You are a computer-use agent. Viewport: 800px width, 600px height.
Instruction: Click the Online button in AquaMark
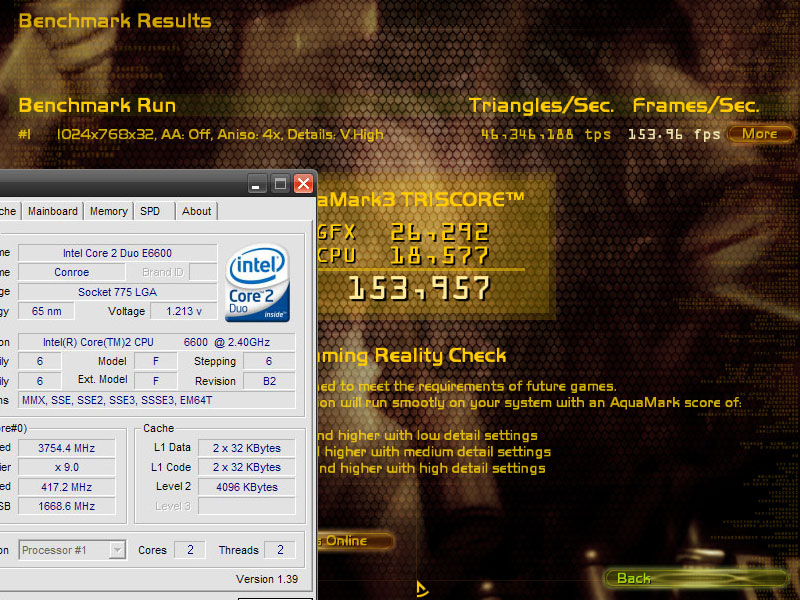(355, 541)
